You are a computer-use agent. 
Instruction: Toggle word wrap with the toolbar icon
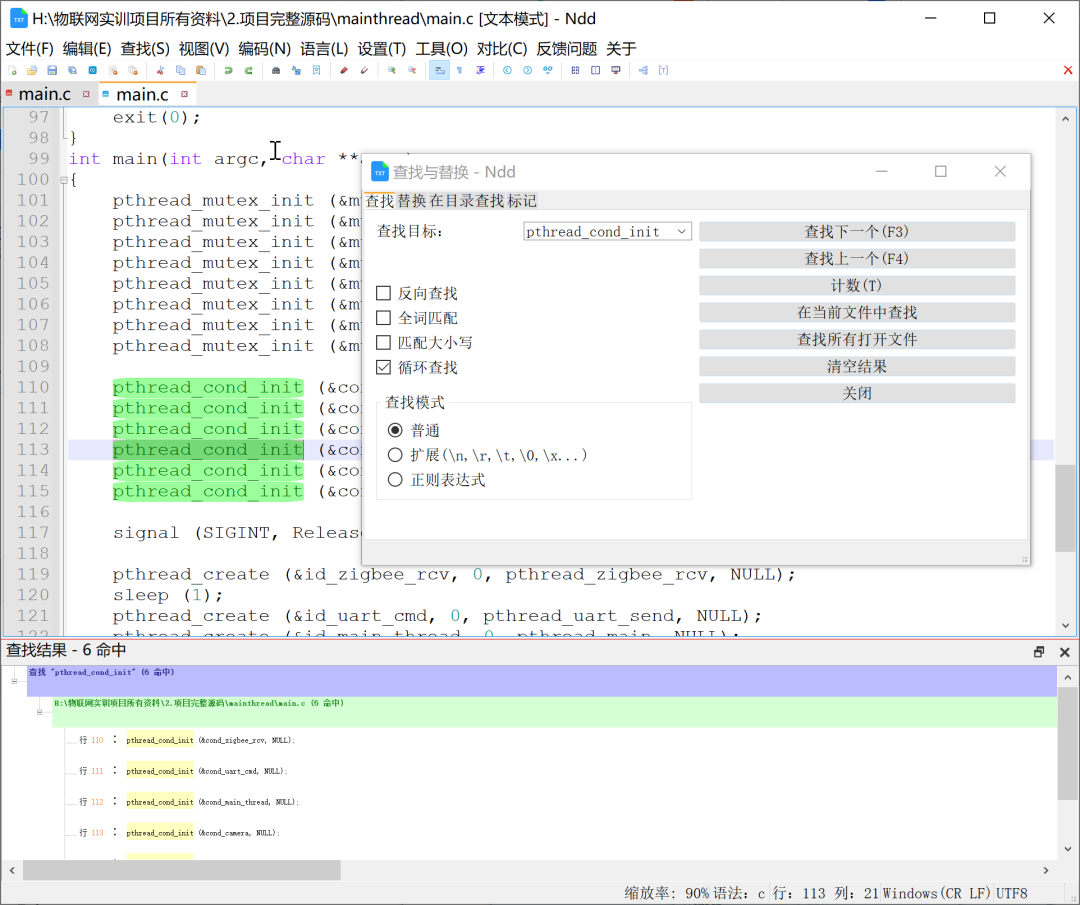coord(439,70)
